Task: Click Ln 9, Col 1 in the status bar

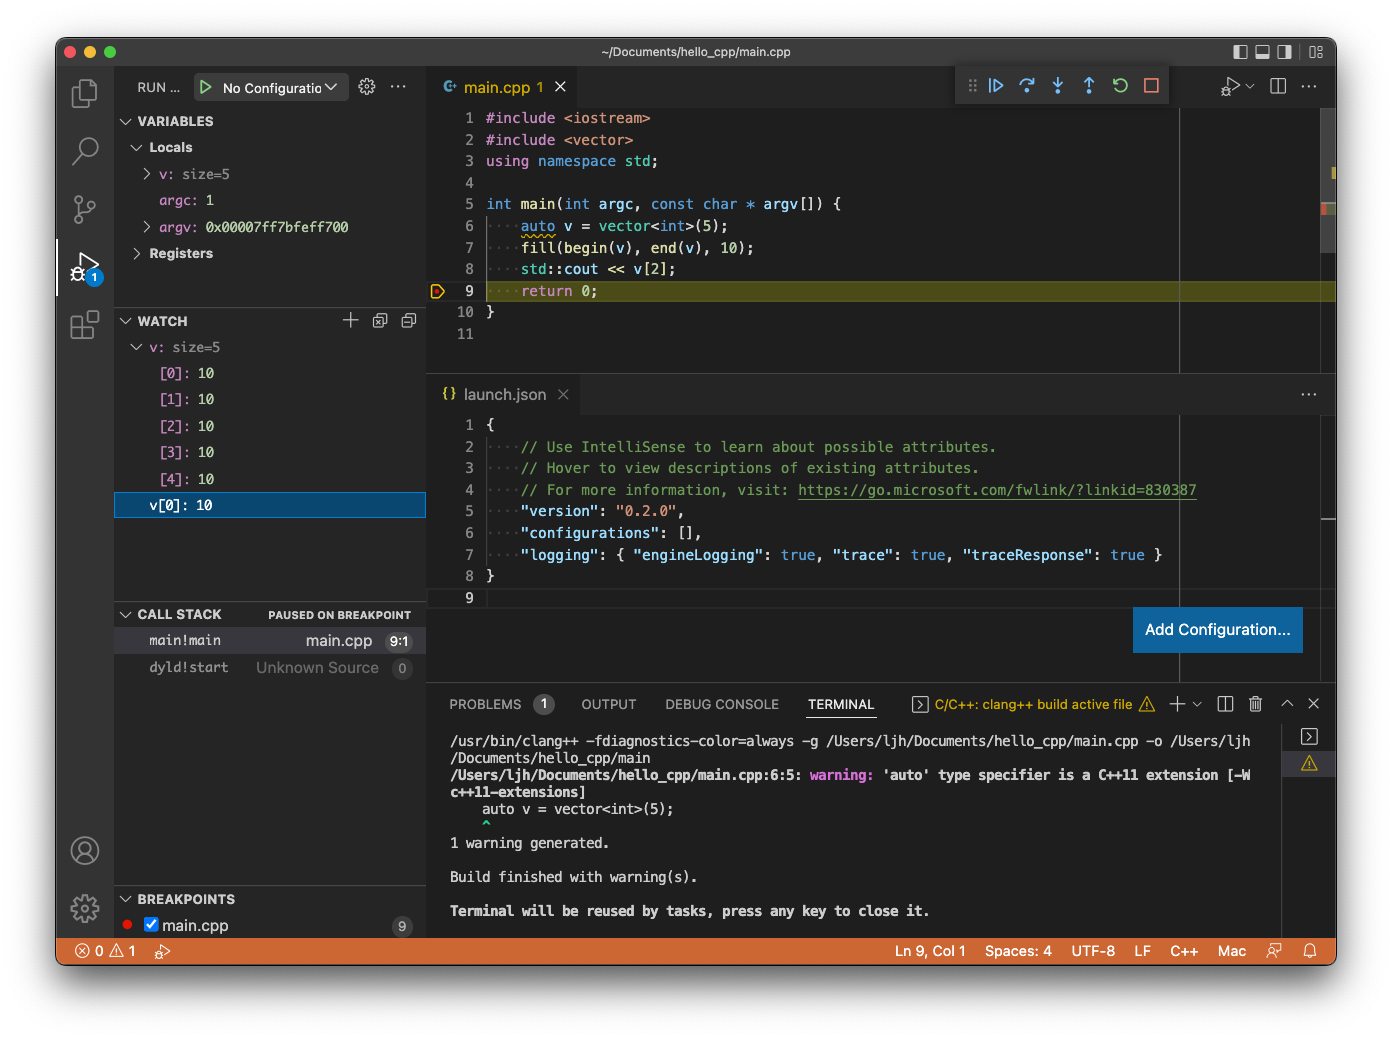Action: (930, 951)
